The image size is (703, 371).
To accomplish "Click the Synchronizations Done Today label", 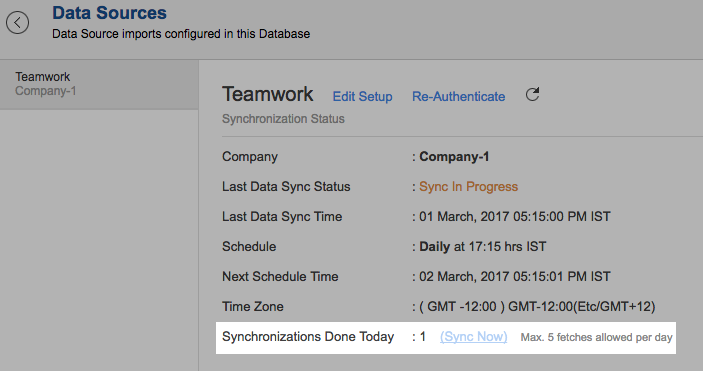I will [x=308, y=336].
